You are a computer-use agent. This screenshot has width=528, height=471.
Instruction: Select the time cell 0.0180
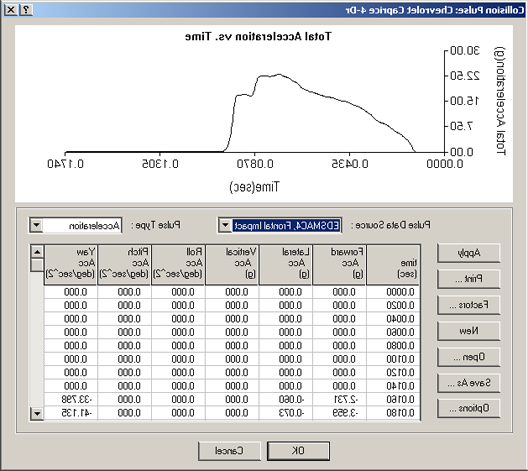click(x=393, y=413)
